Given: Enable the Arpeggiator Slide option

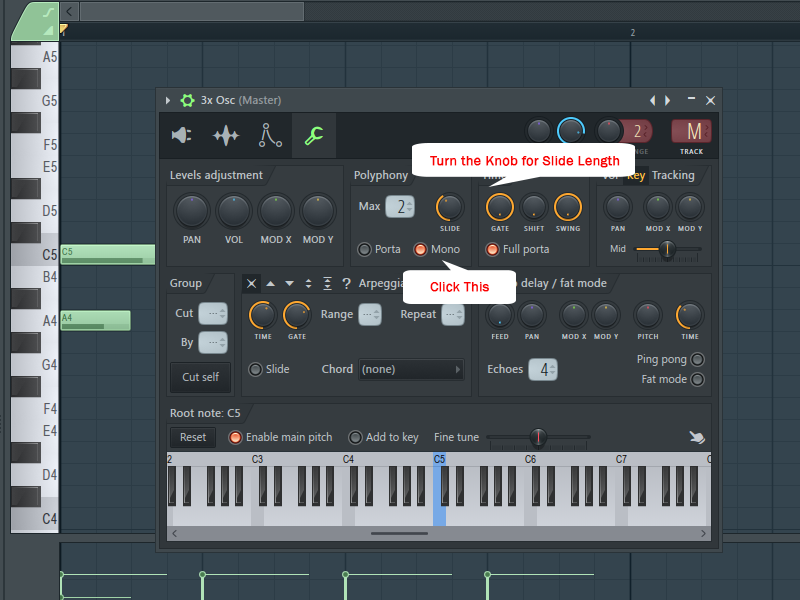Looking at the screenshot, I should [255, 369].
